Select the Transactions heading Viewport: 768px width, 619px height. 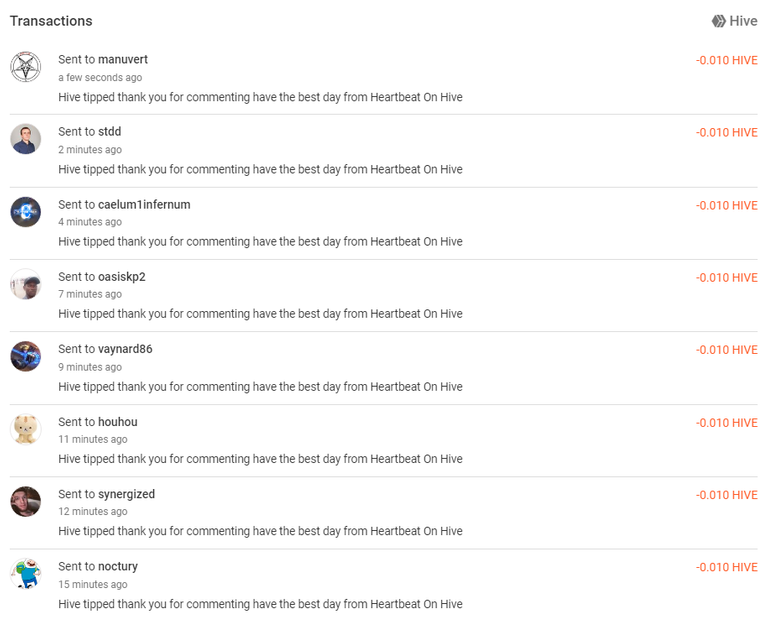click(x=51, y=21)
